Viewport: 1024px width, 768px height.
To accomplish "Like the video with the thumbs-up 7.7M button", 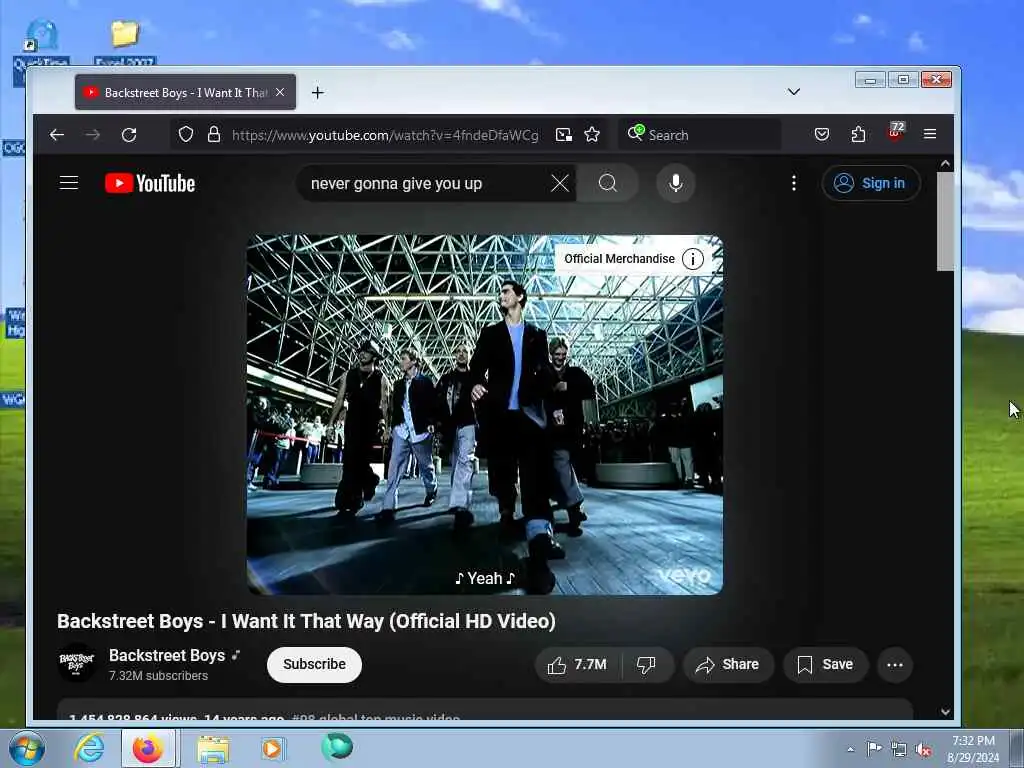I will point(578,665).
